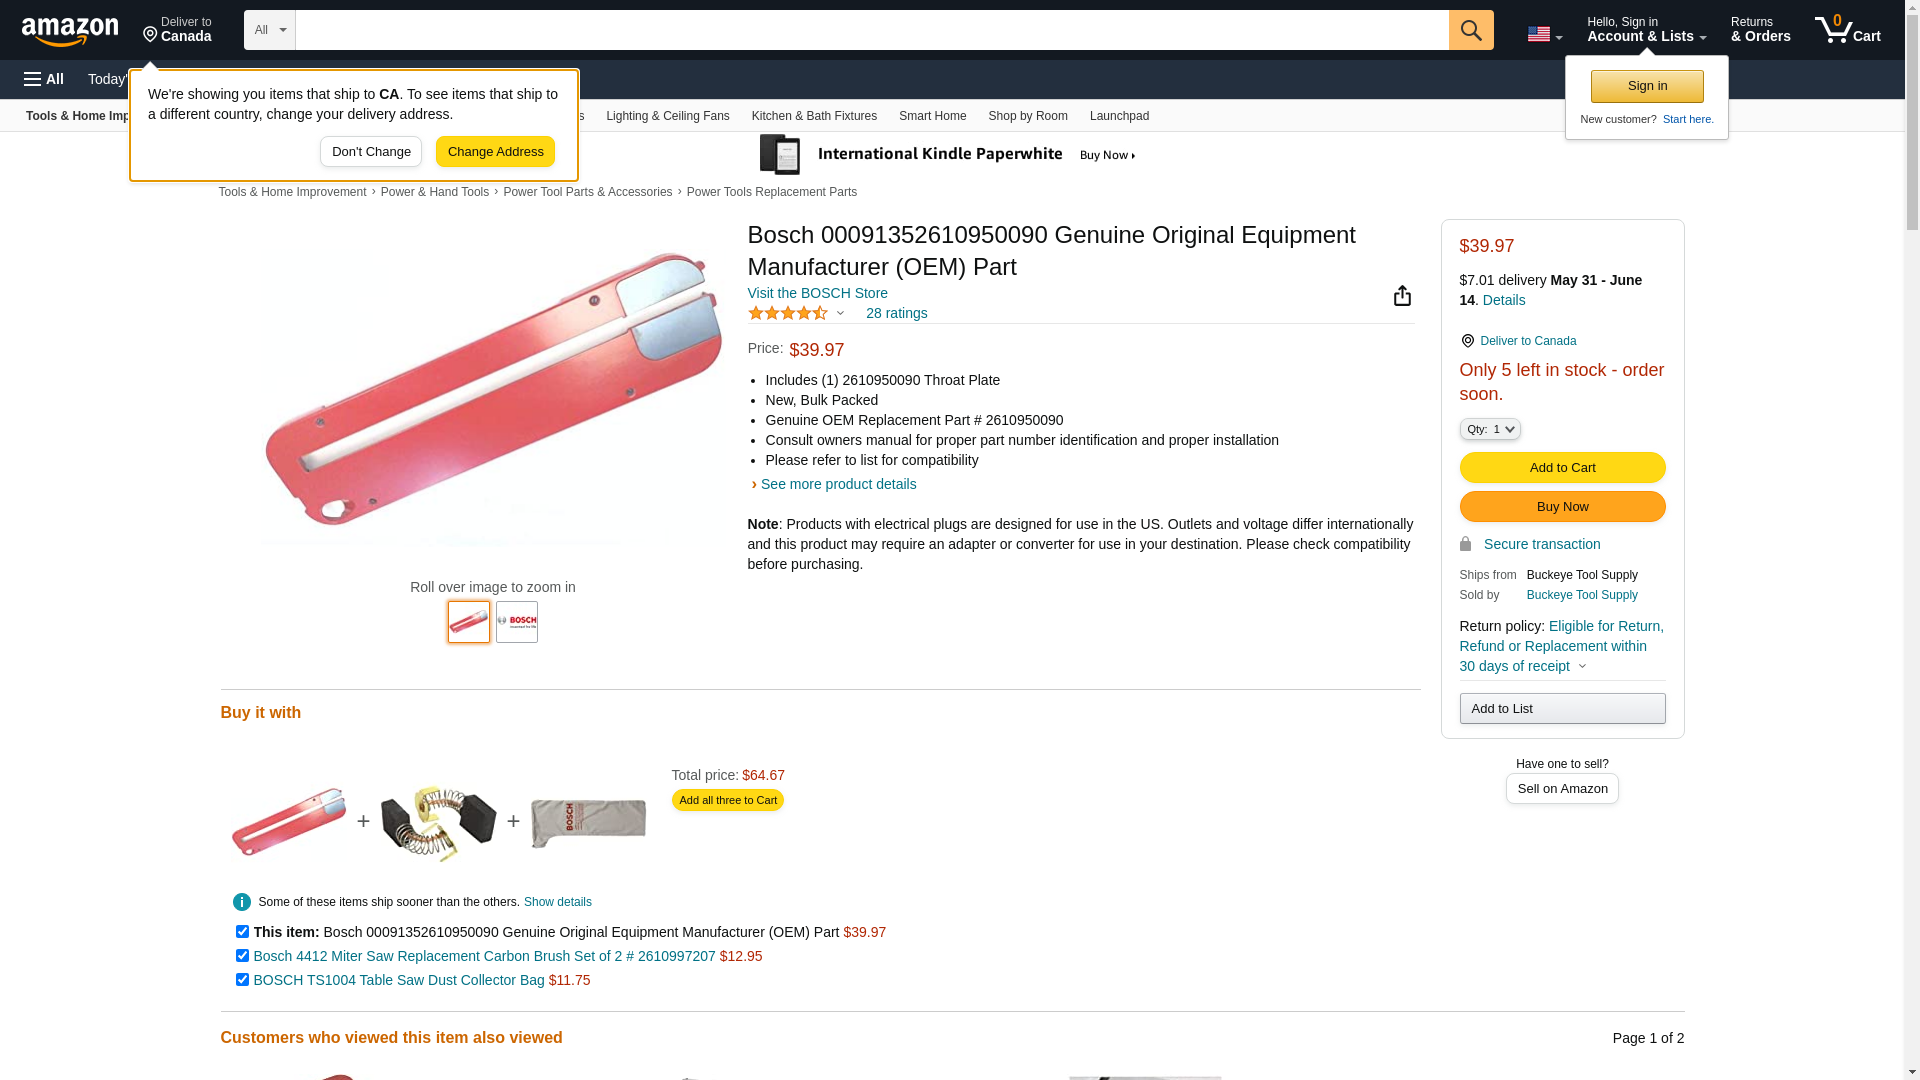
Task: Click the 28 ratings link
Action: coord(896,313)
